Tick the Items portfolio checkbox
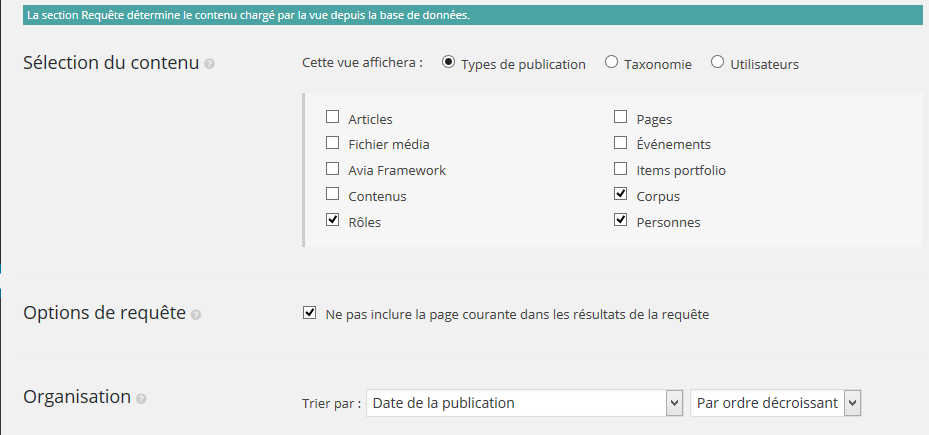The width and height of the screenshot is (929, 435). (x=621, y=169)
